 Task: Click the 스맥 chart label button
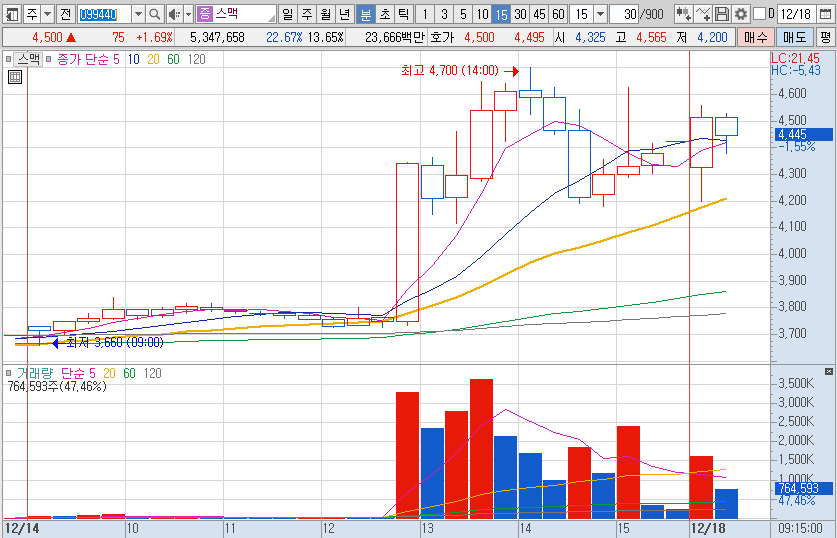coord(29,59)
